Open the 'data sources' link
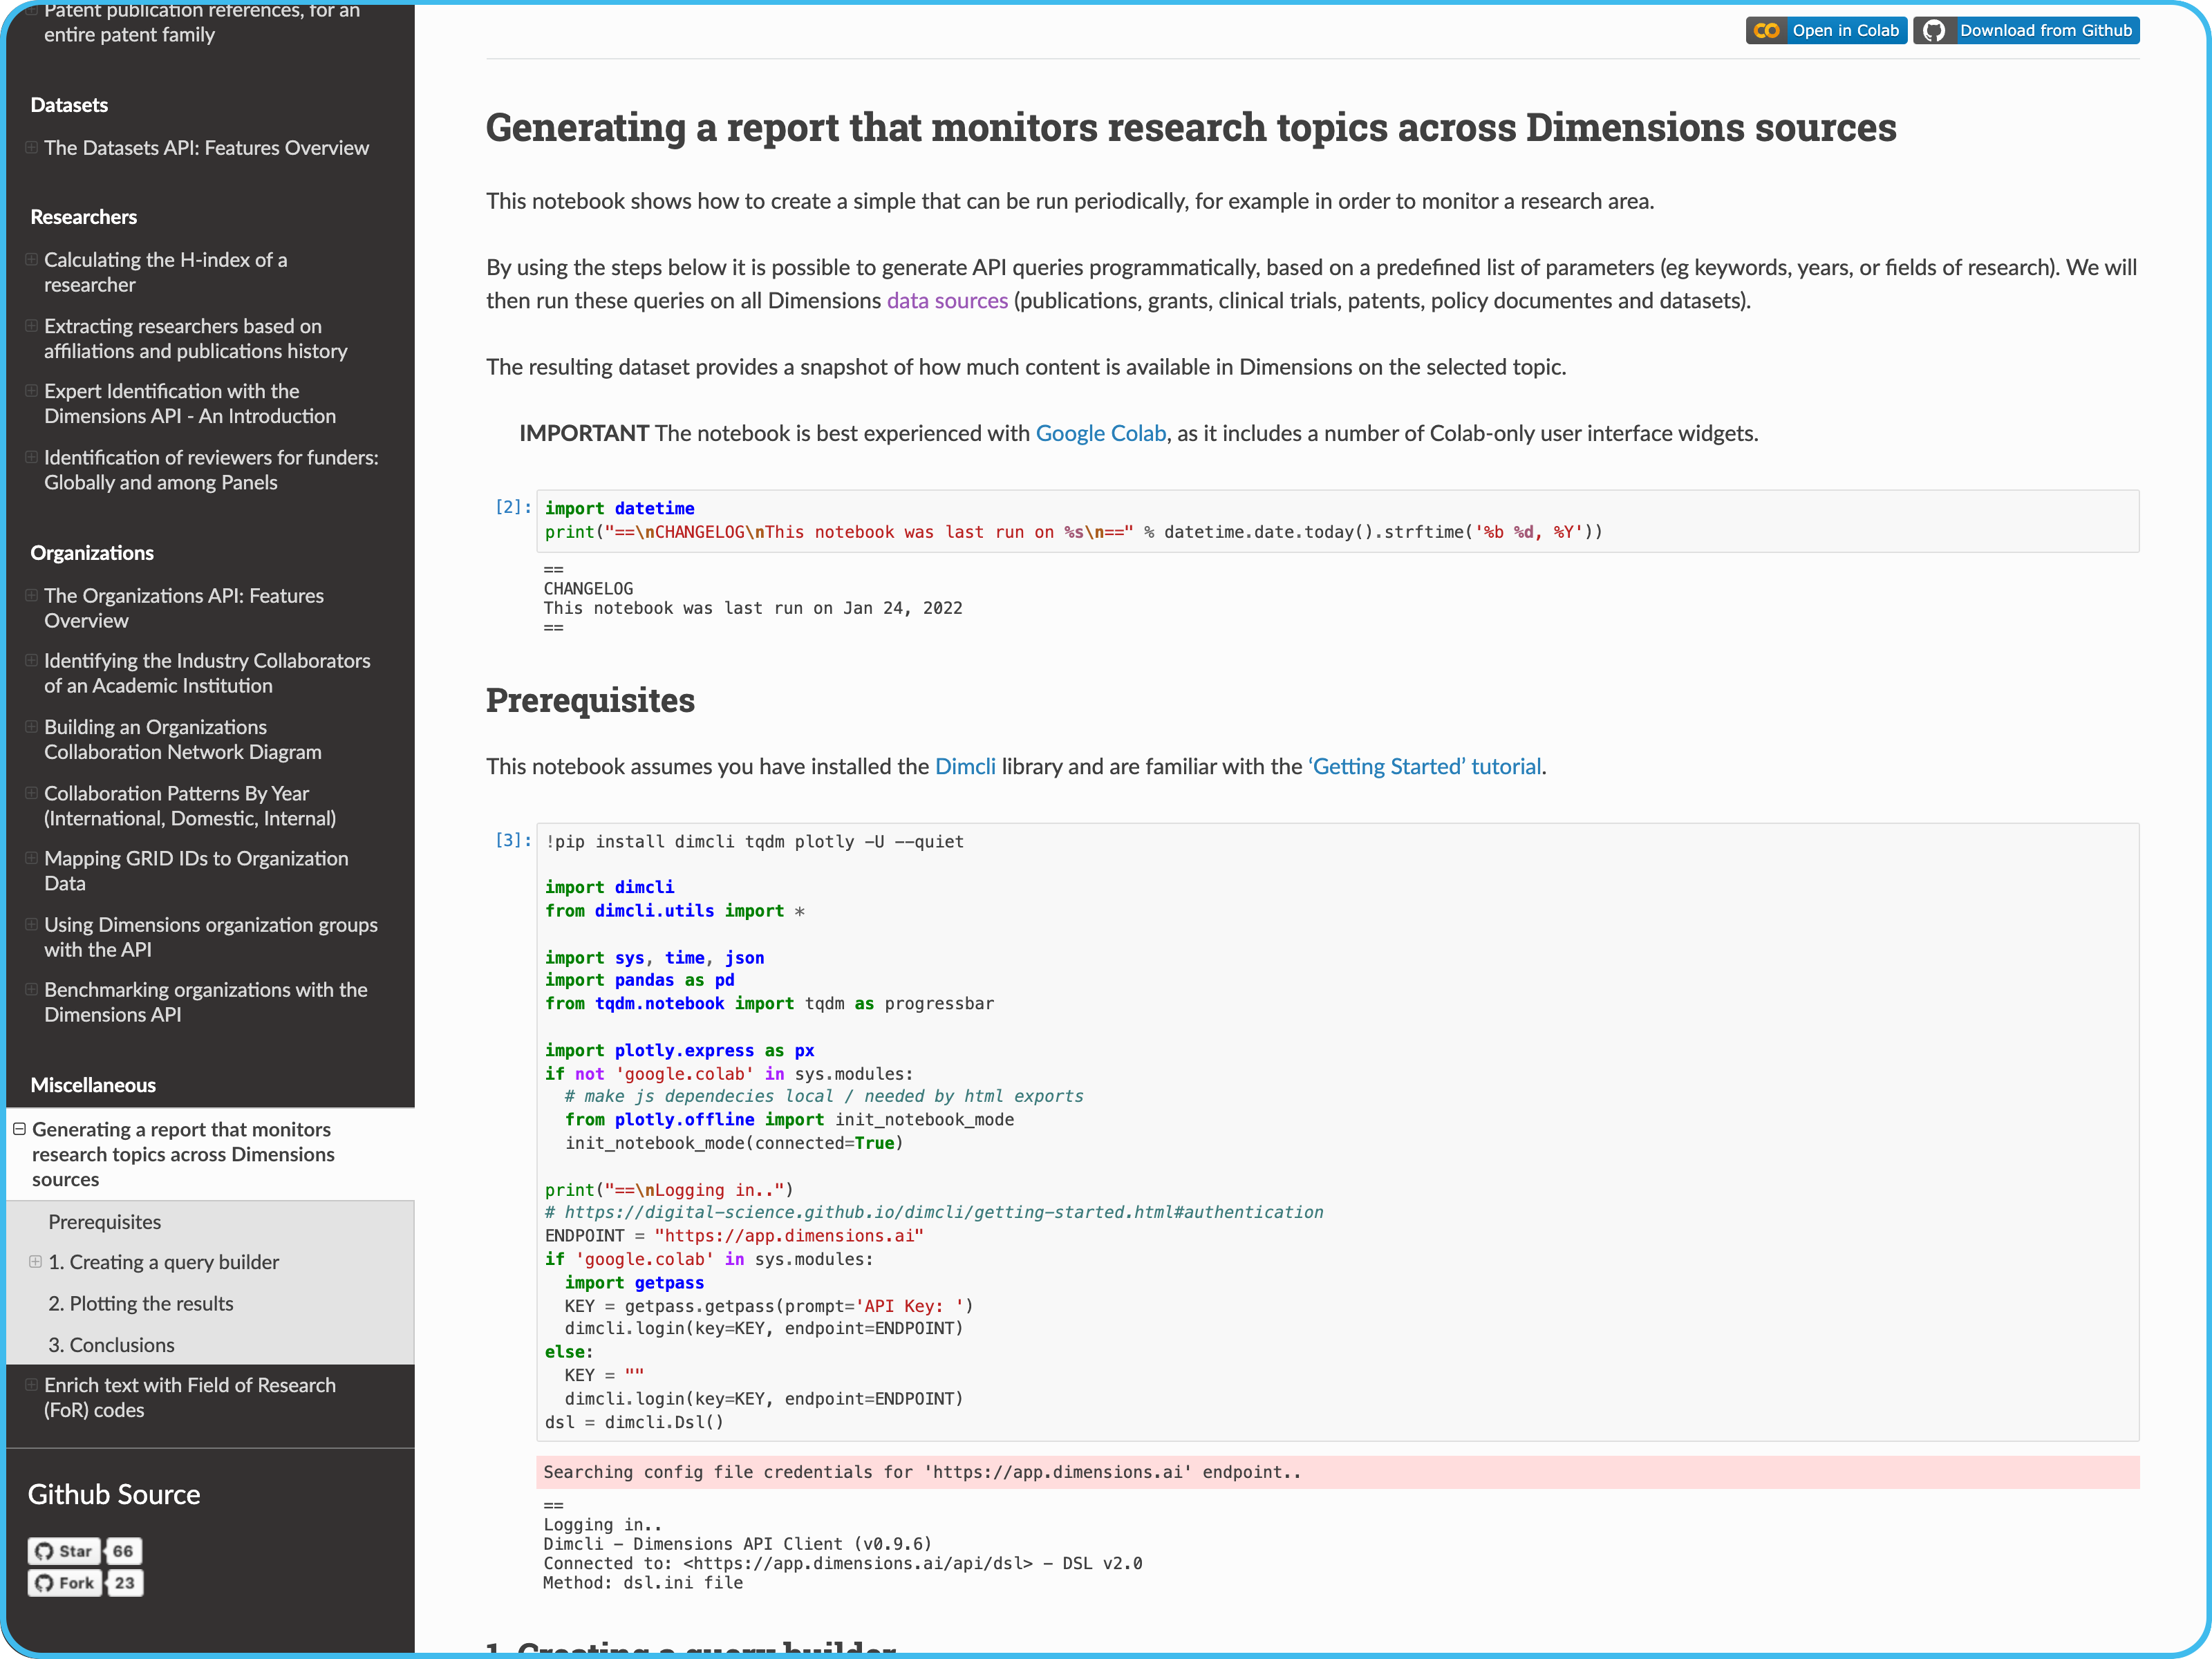The height and width of the screenshot is (1659, 2212). click(x=946, y=301)
